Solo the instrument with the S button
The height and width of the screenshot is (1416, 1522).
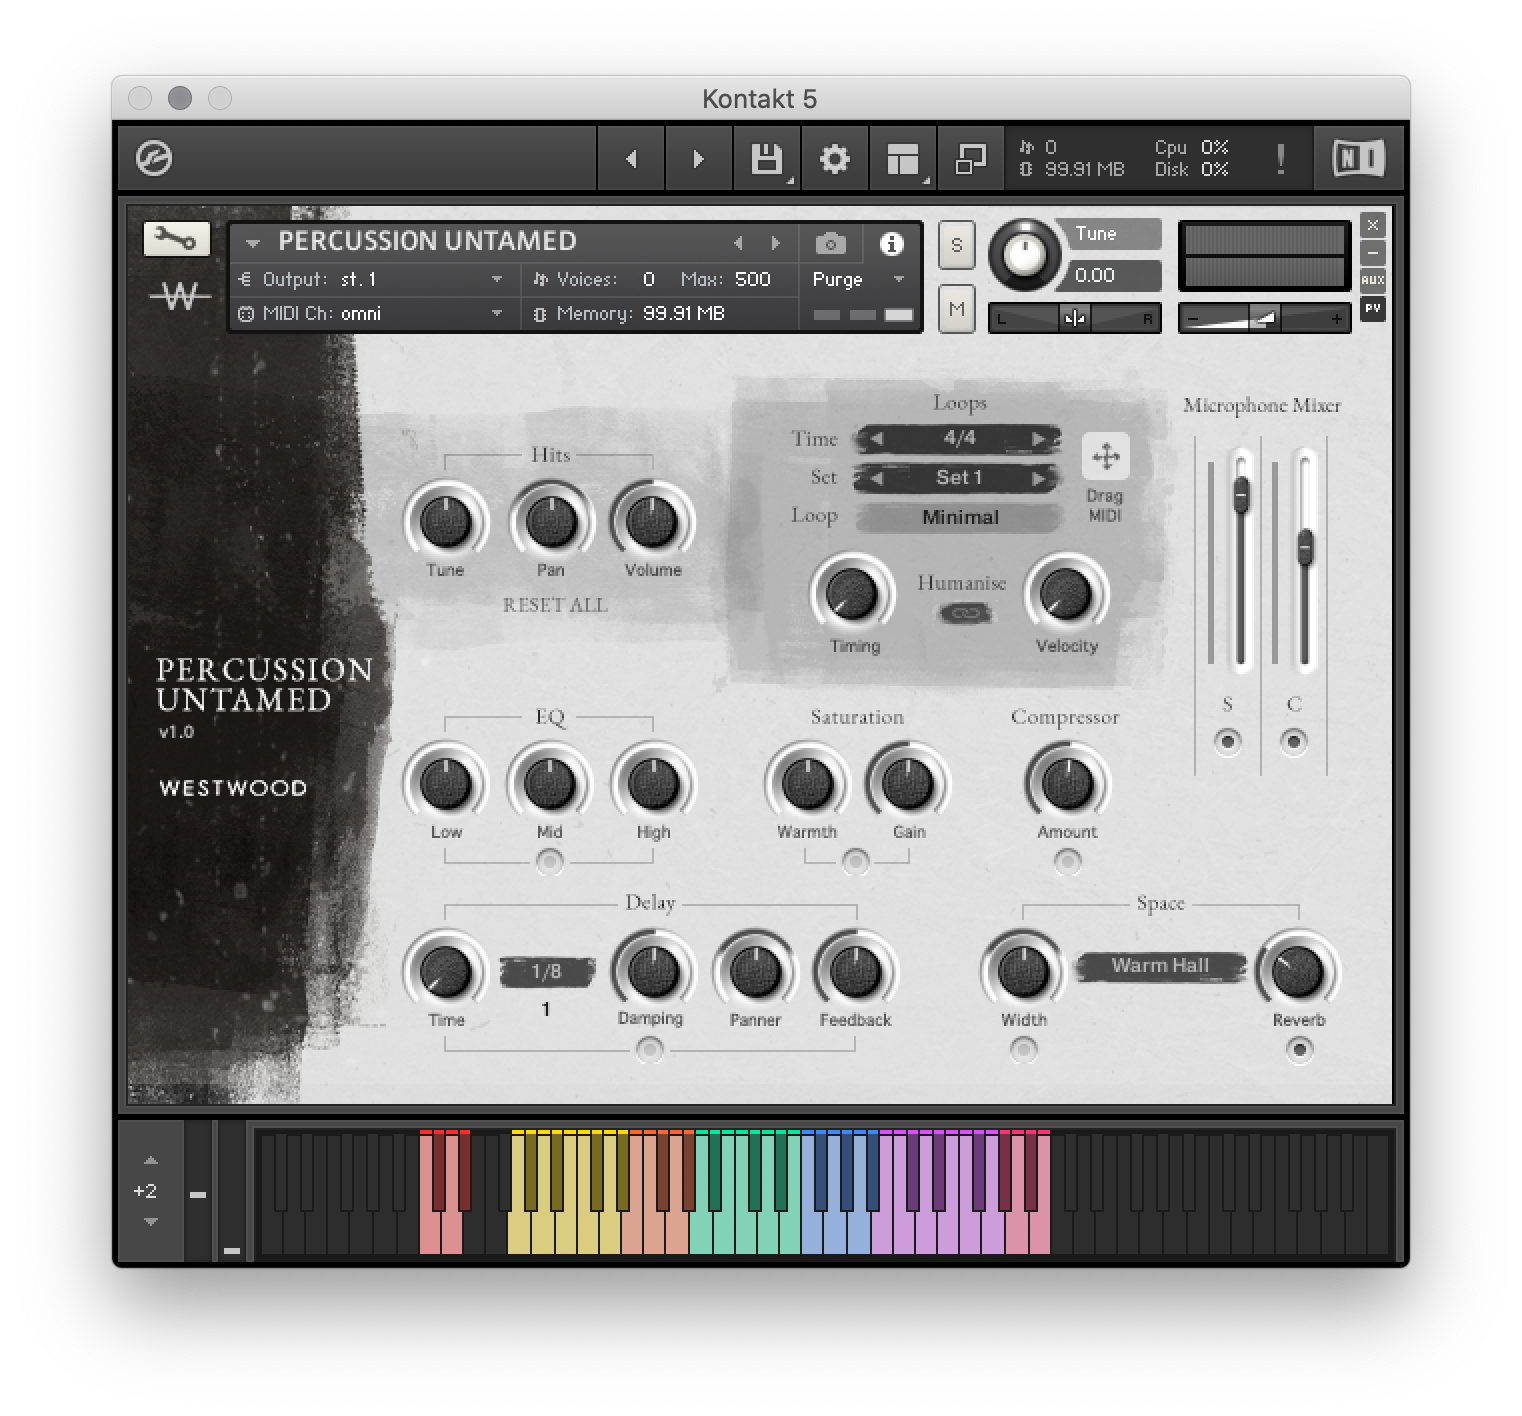click(956, 245)
